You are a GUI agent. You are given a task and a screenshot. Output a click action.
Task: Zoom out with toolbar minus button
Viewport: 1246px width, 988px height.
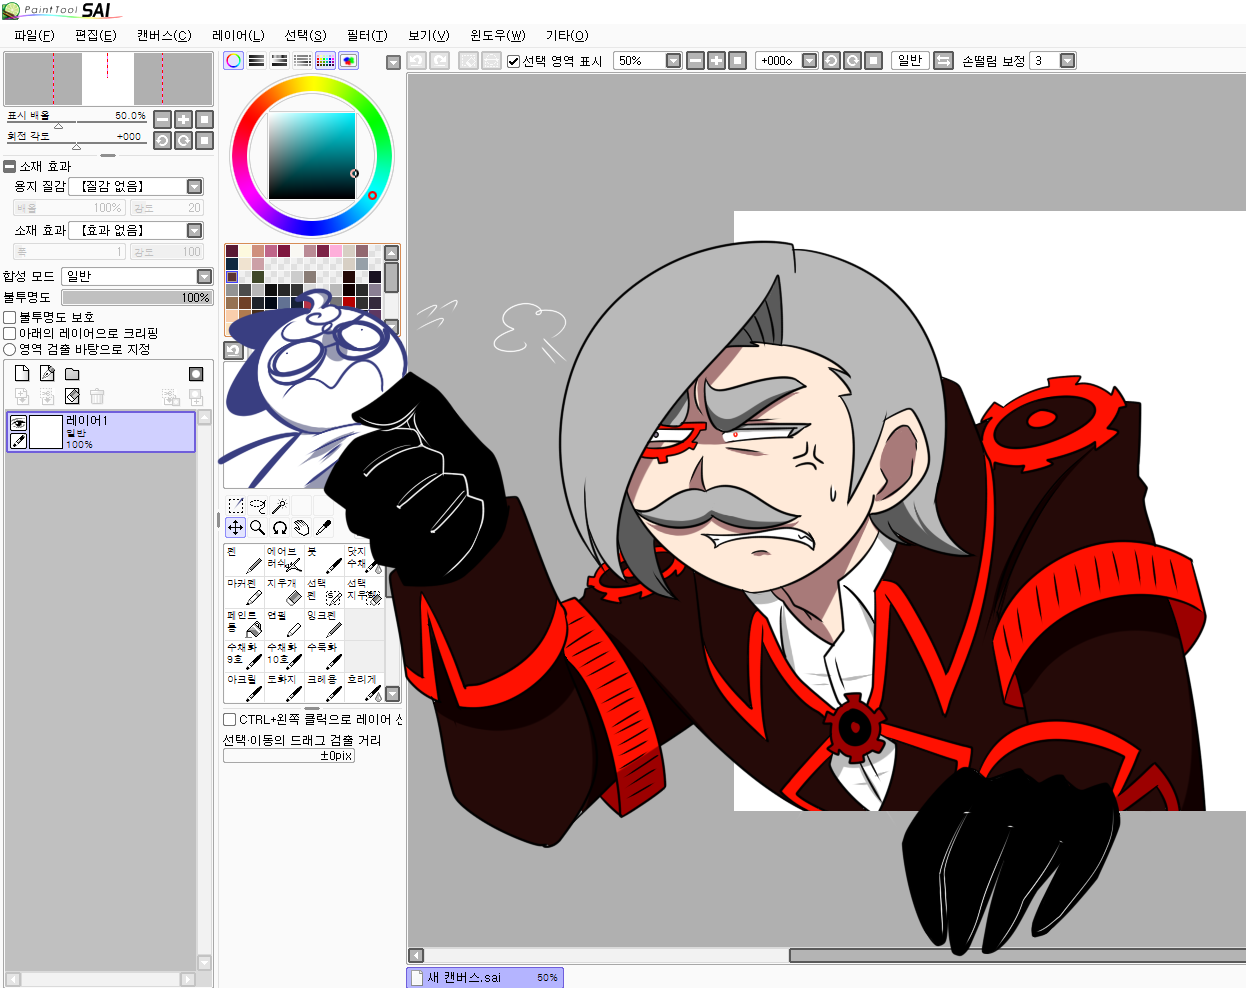click(695, 61)
